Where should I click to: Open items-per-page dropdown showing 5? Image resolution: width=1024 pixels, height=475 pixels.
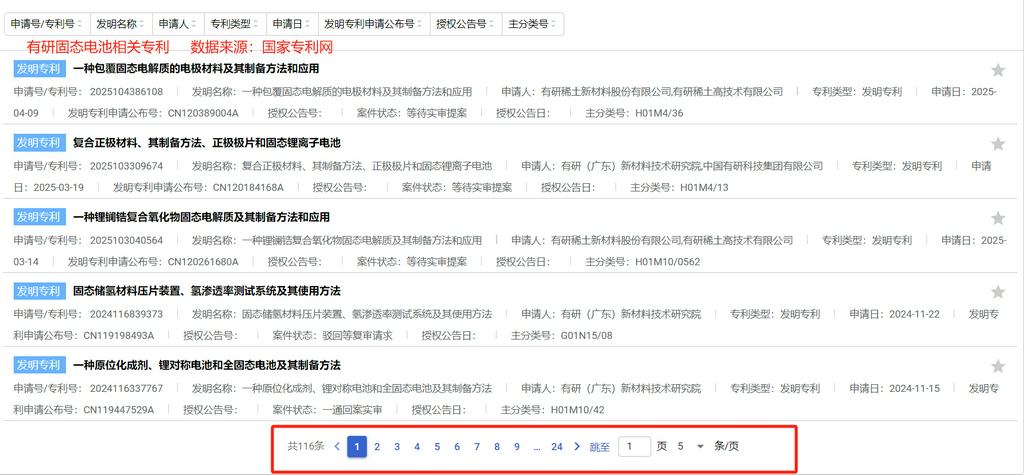pos(691,447)
